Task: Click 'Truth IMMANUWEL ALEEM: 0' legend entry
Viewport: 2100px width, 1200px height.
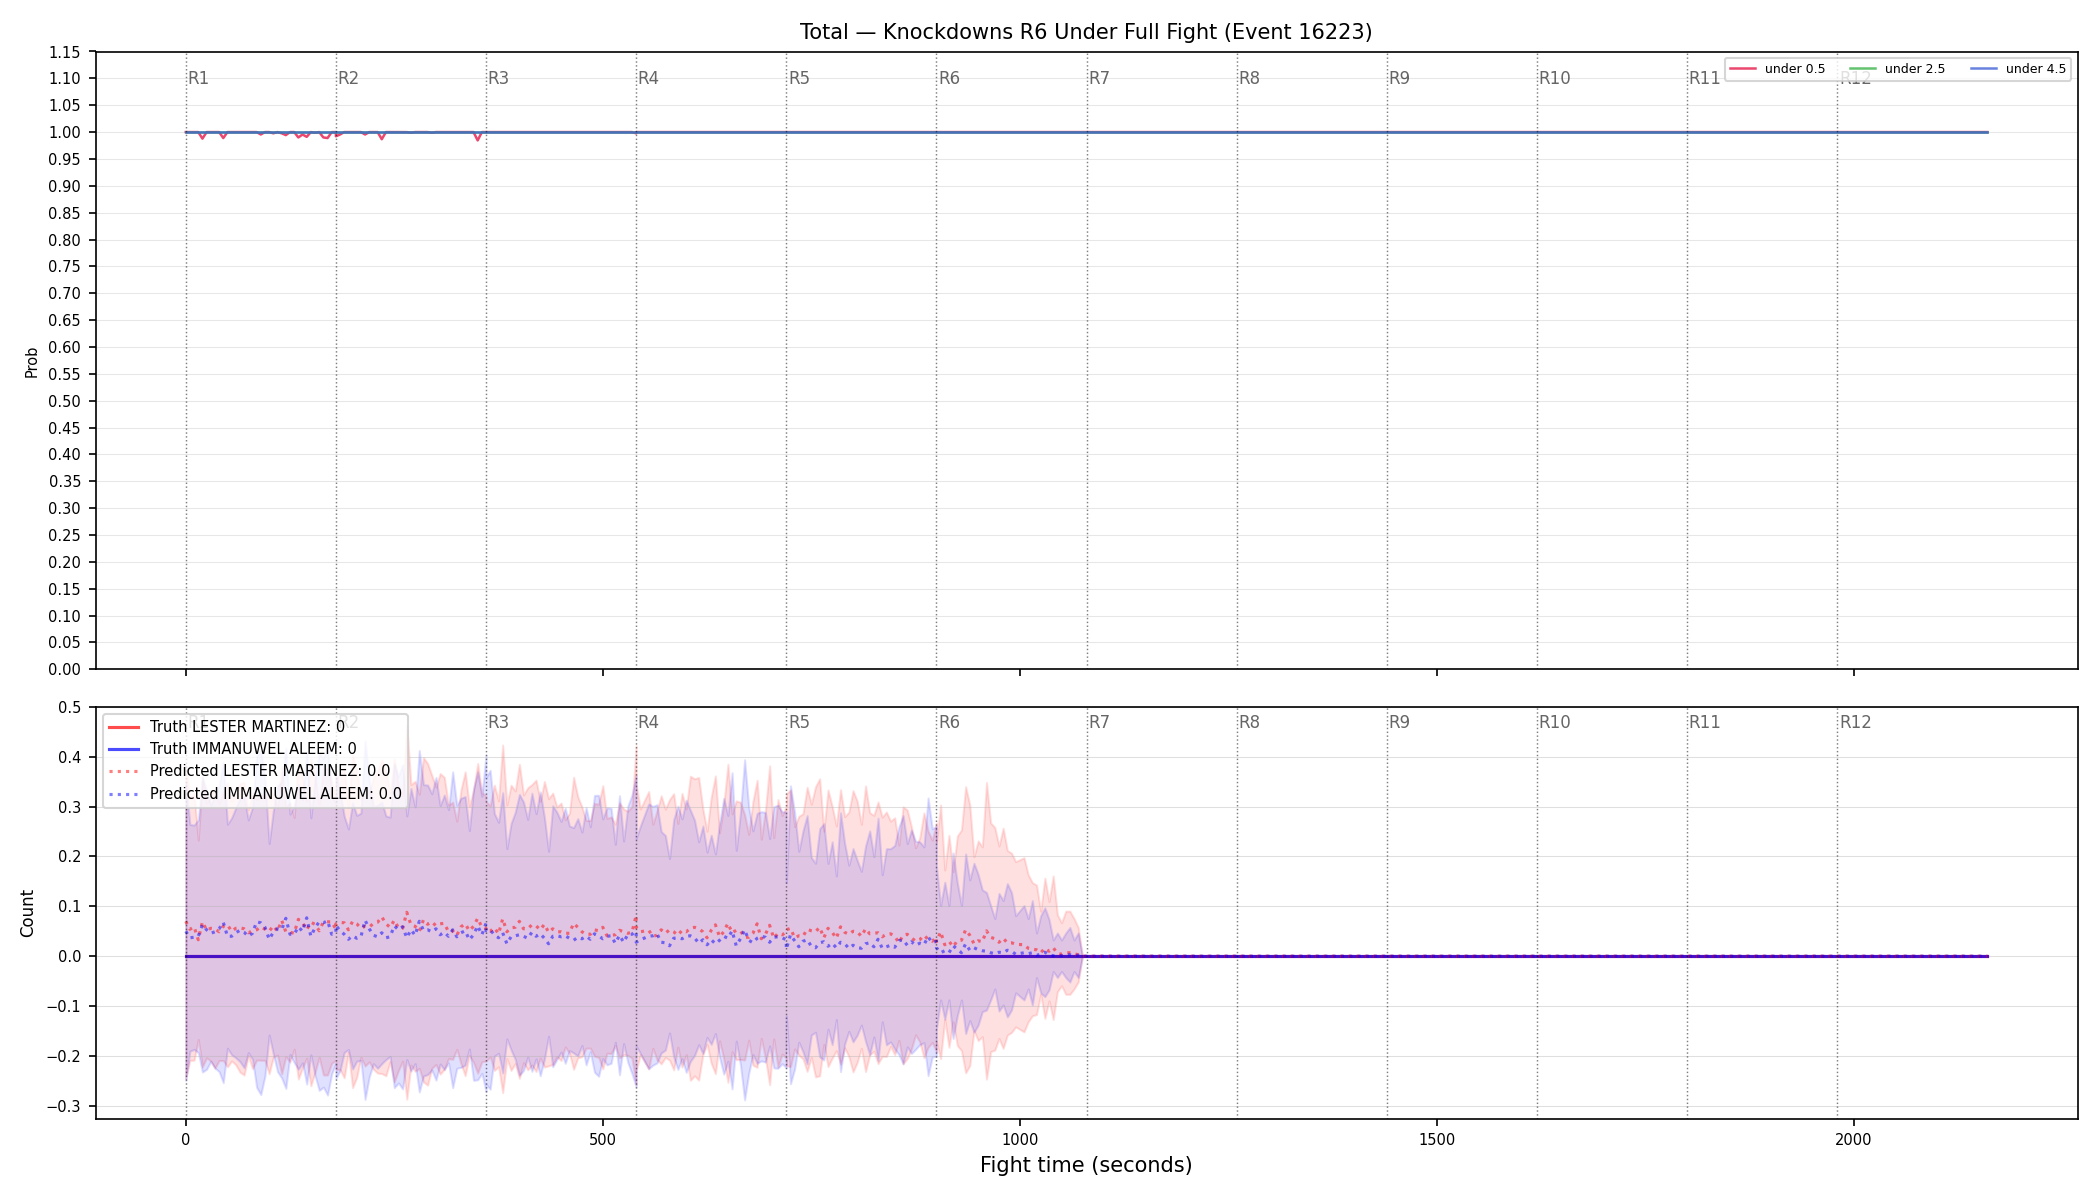Action: (231, 749)
